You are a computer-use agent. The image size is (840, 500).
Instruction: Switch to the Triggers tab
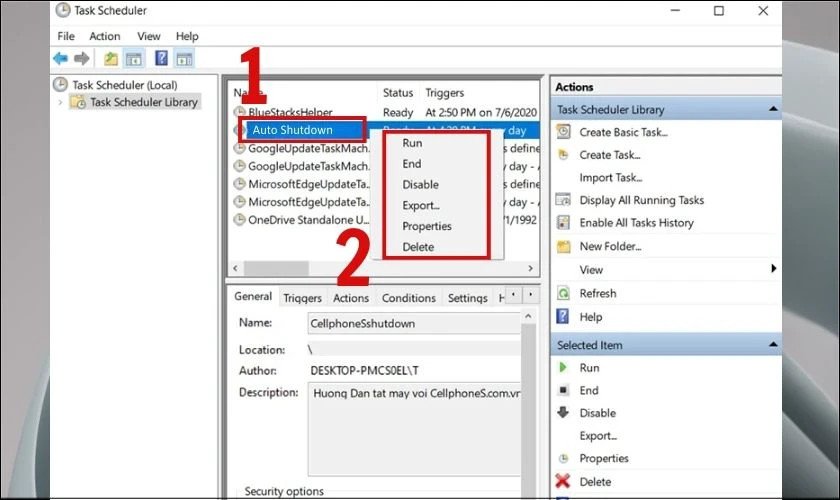click(302, 298)
